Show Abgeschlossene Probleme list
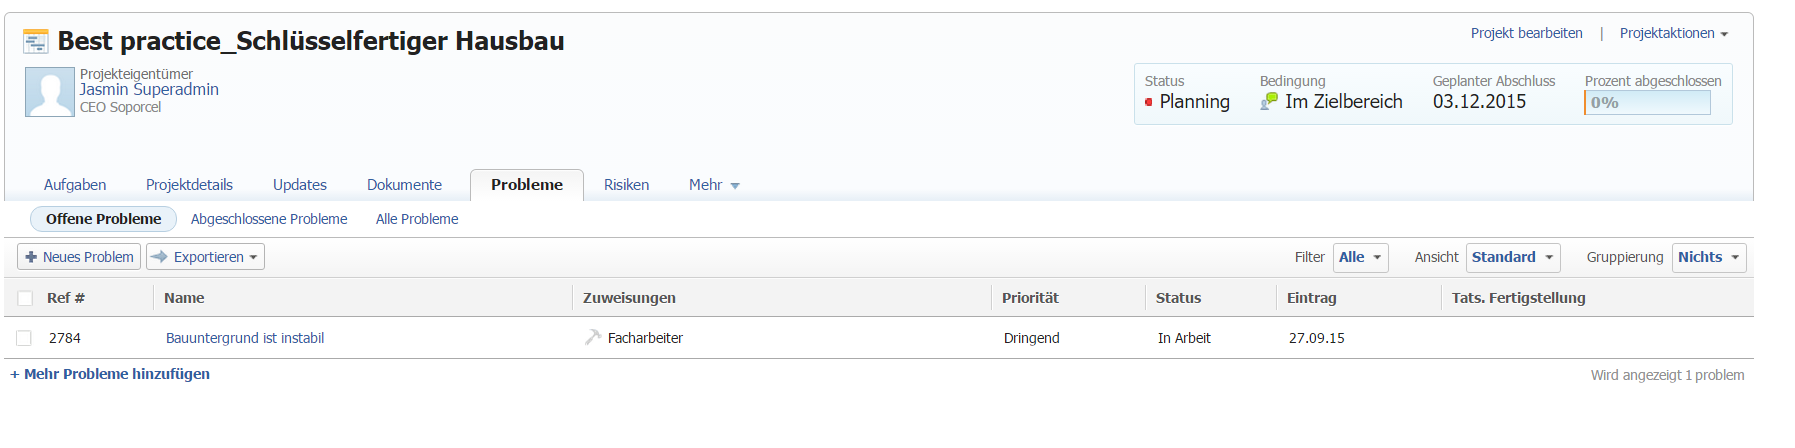The image size is (1795, 448). [269, 219]
